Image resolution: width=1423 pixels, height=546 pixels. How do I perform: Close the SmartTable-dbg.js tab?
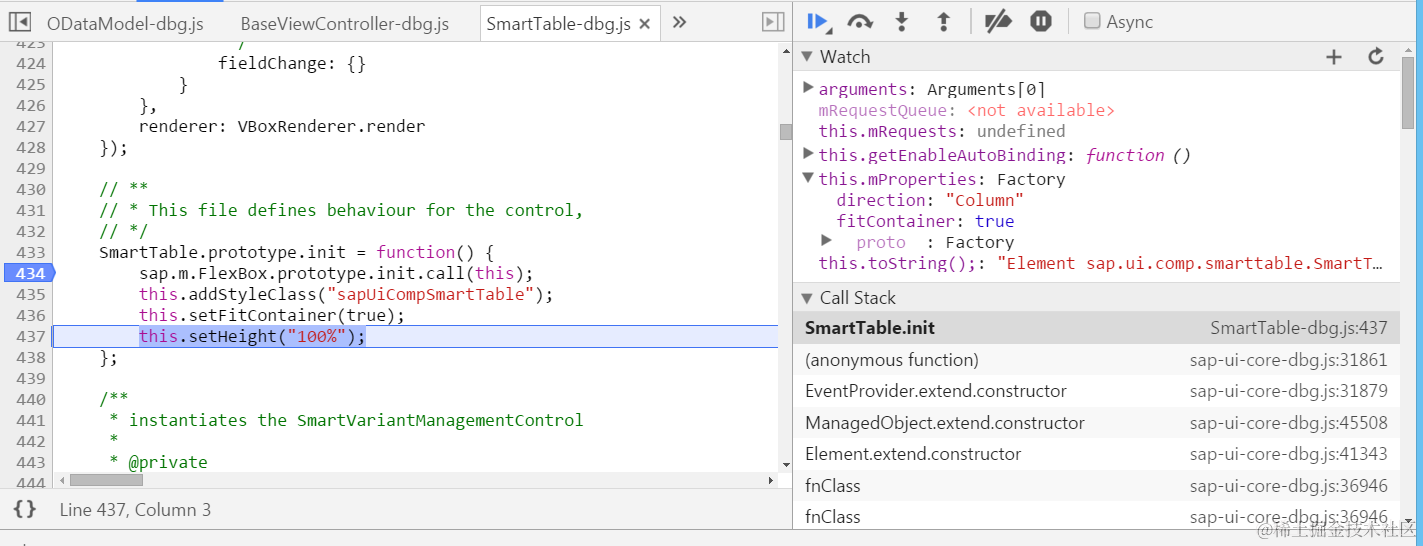(645, 24)
